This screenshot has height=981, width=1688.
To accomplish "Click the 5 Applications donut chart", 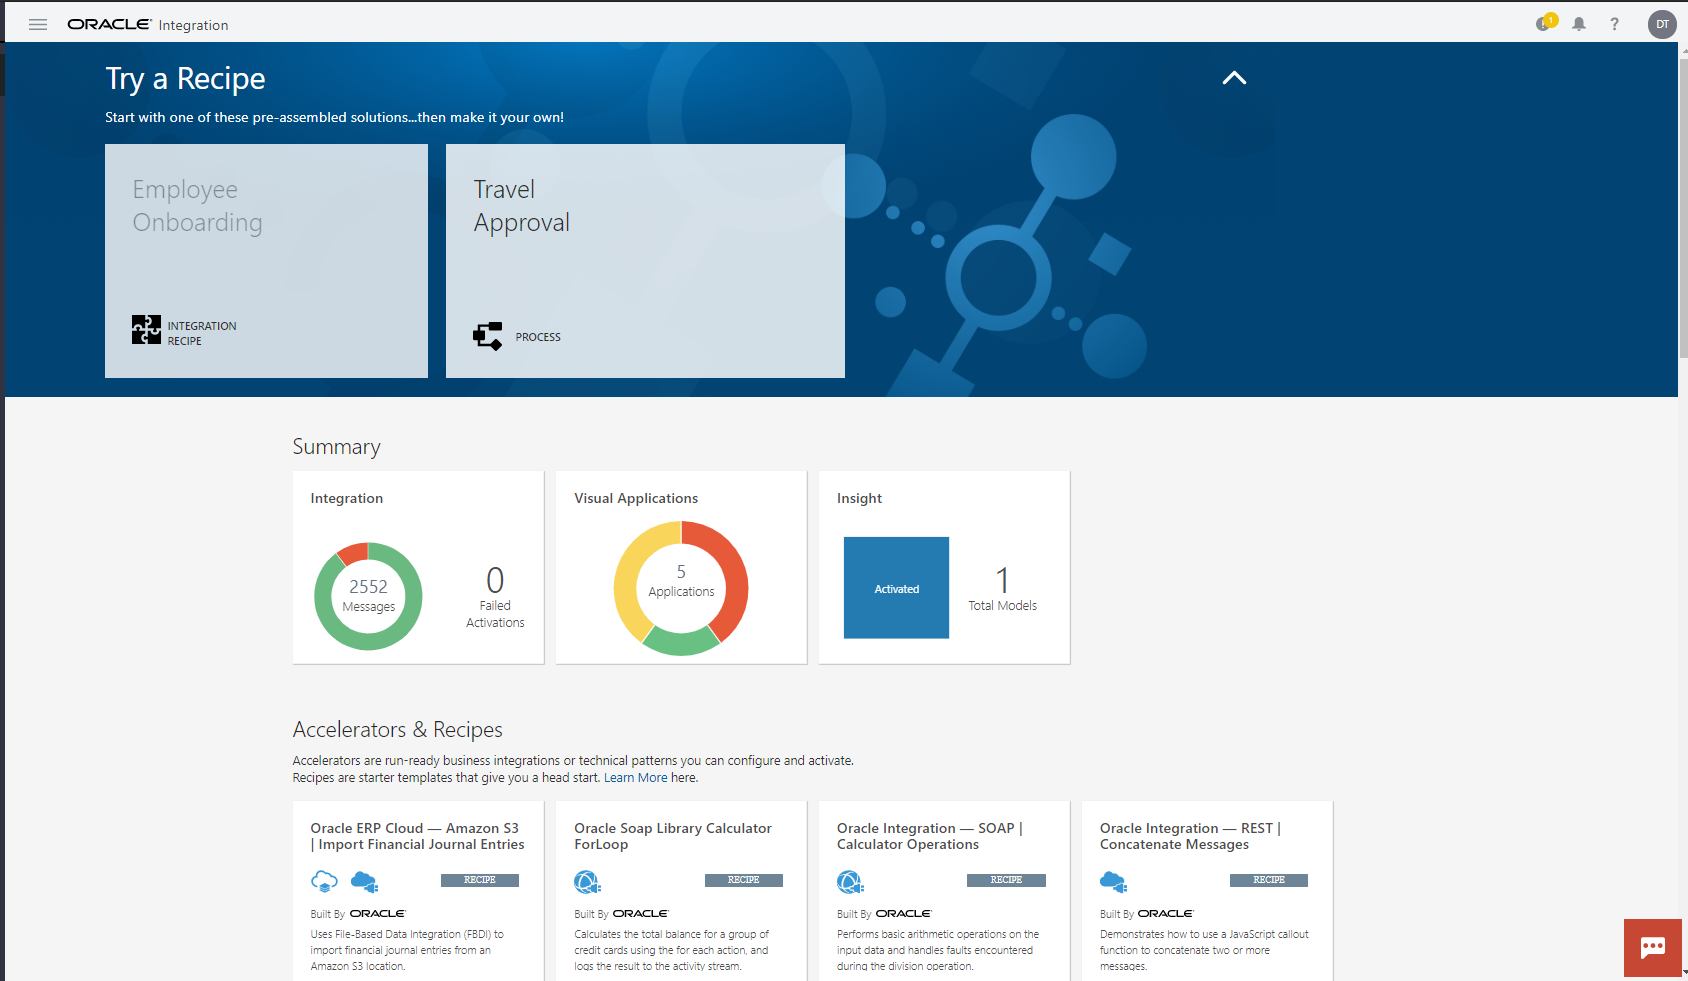I will tap(681, 588).
